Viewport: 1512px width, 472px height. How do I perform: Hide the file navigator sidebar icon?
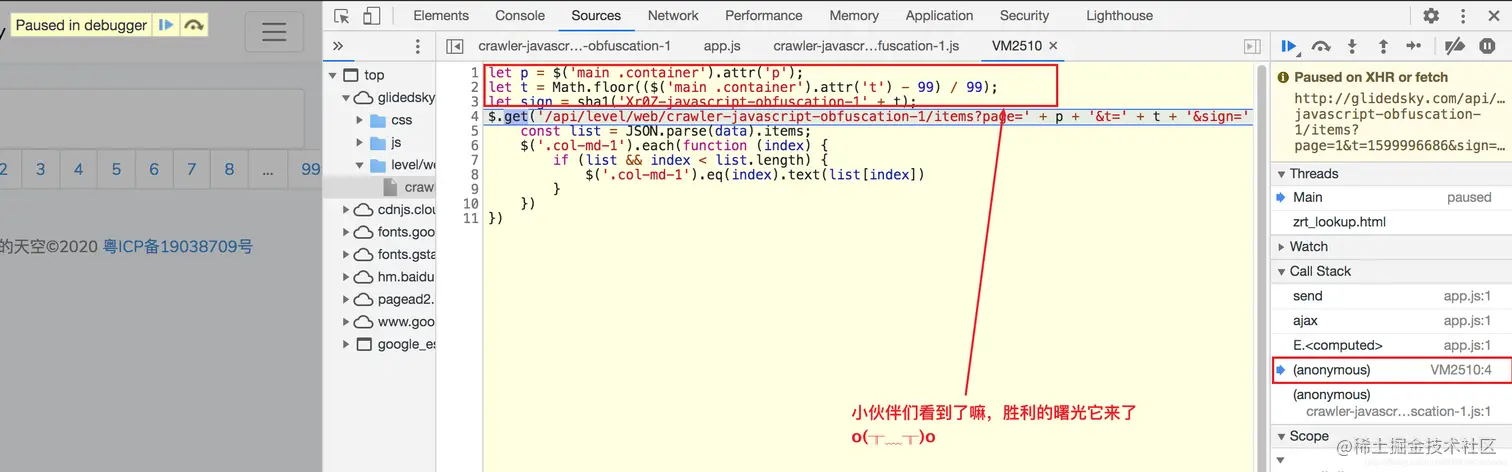[455, 46]
